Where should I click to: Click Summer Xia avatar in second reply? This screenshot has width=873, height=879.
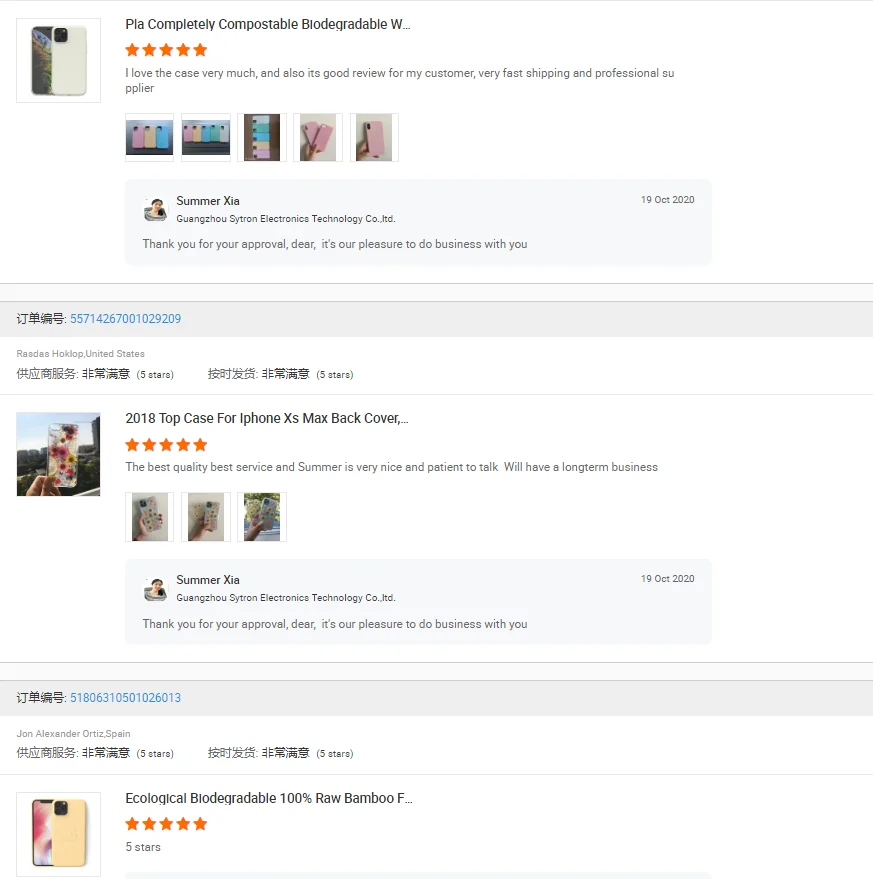[155, 589]
